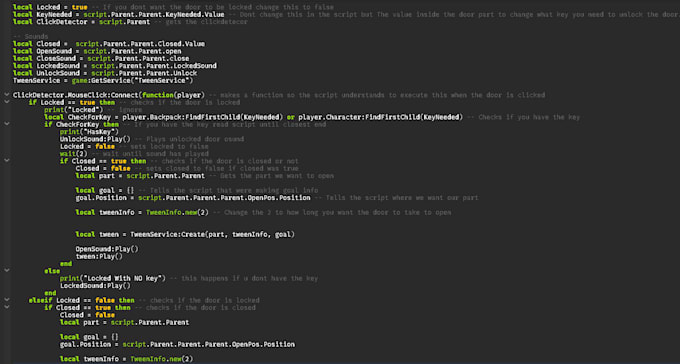Click comment 'Change the 2 to how long'

(x=332, y=212)
